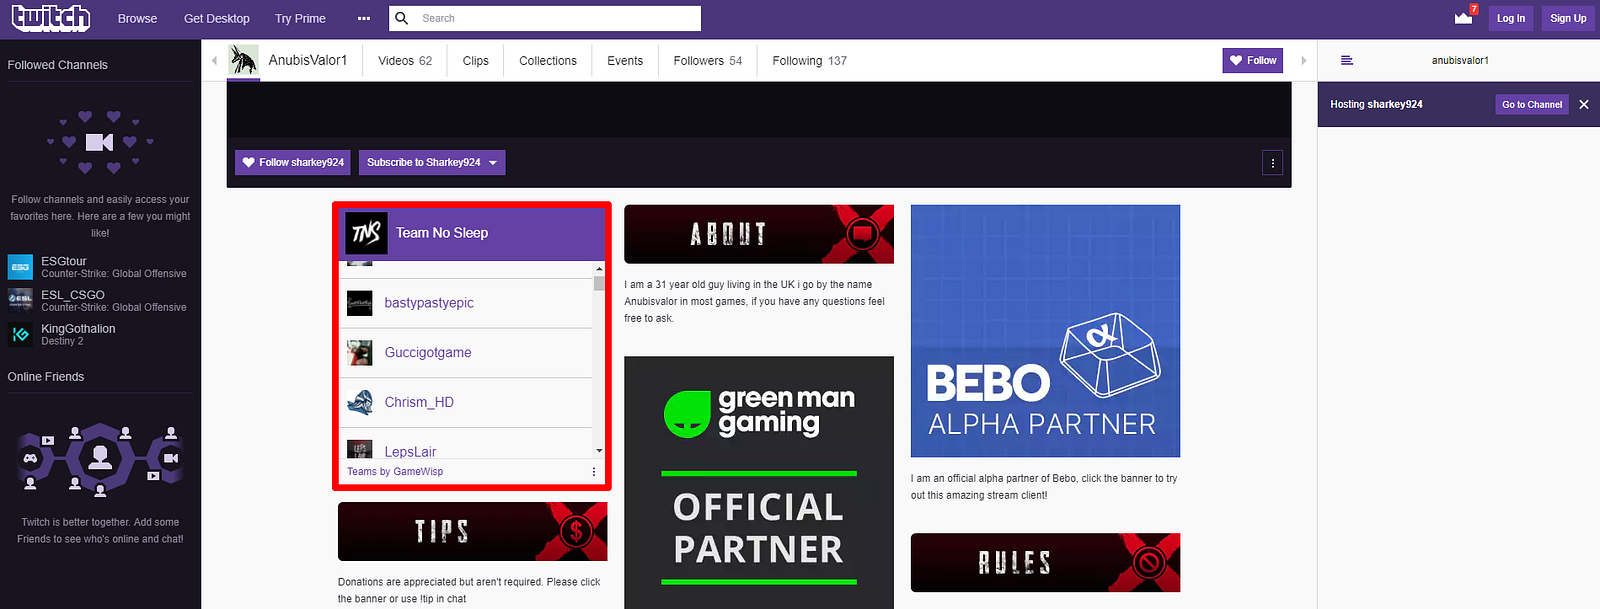Open the Followers 54 tab
Viewport: 1600px width, 609px height.
[x=708, y=61]
